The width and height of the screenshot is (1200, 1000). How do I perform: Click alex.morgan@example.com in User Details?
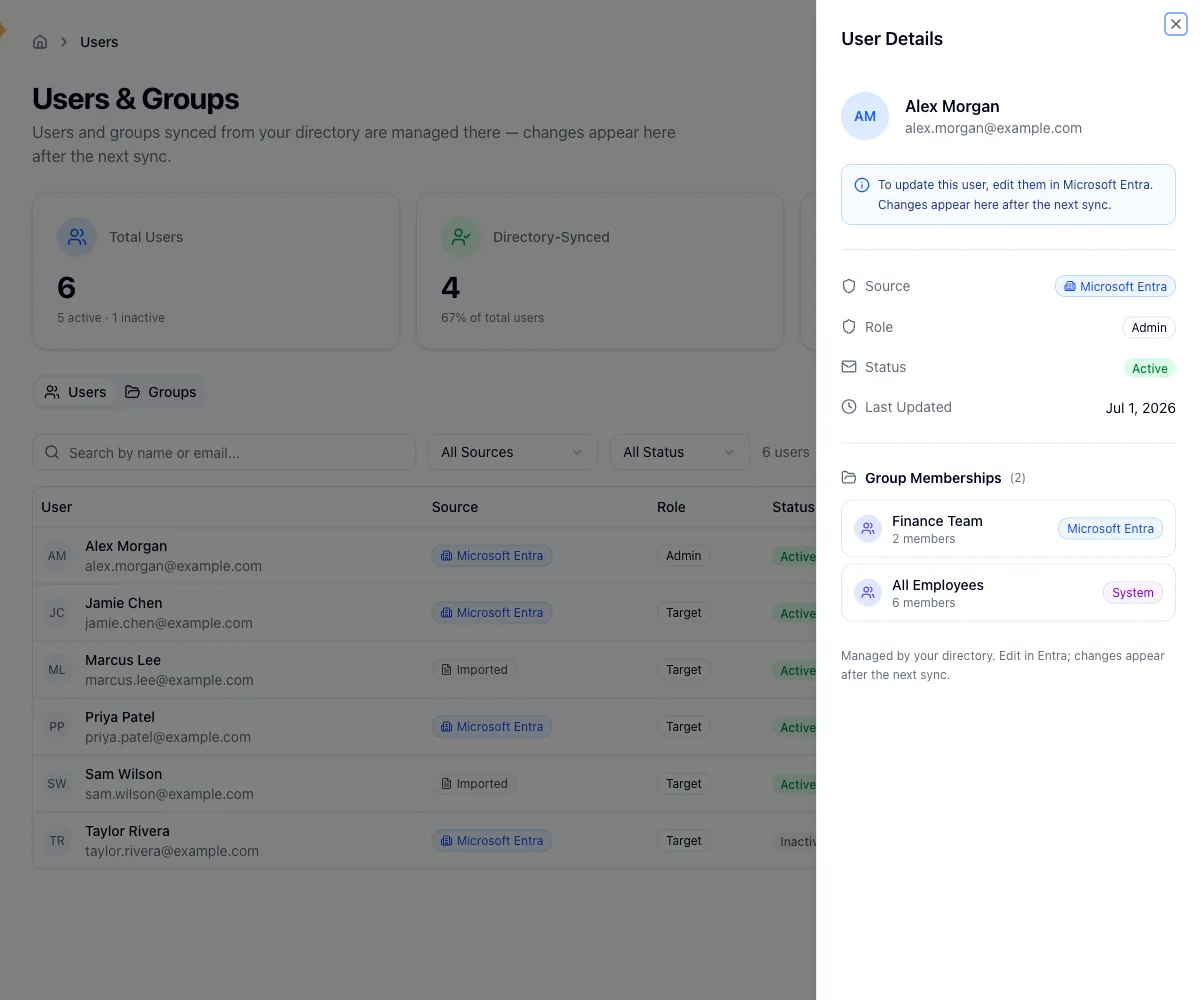point(993,128)
